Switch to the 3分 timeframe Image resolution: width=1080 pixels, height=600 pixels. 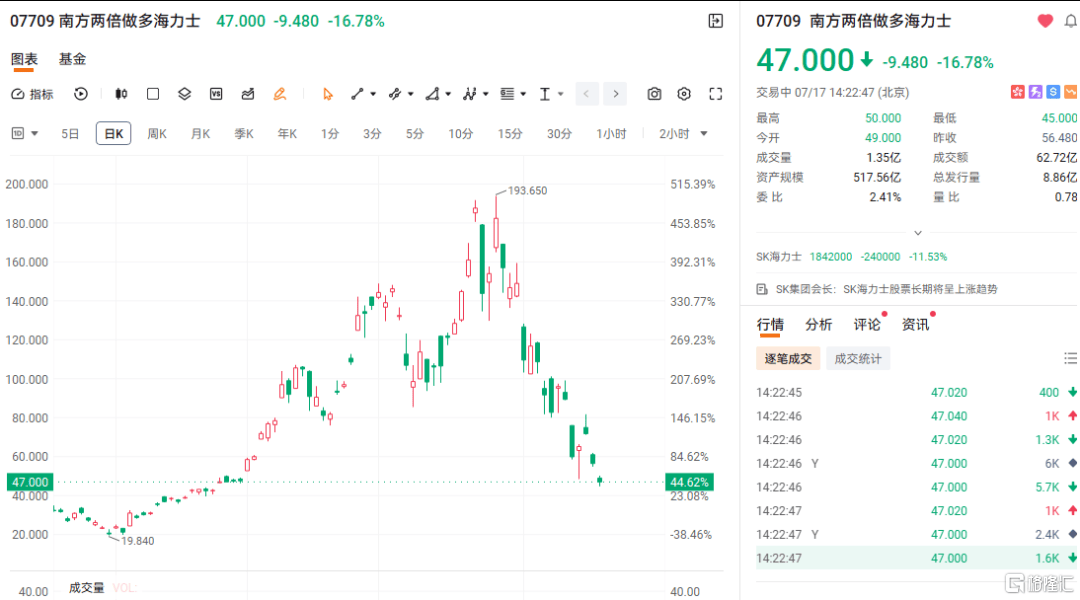point(373,134)
